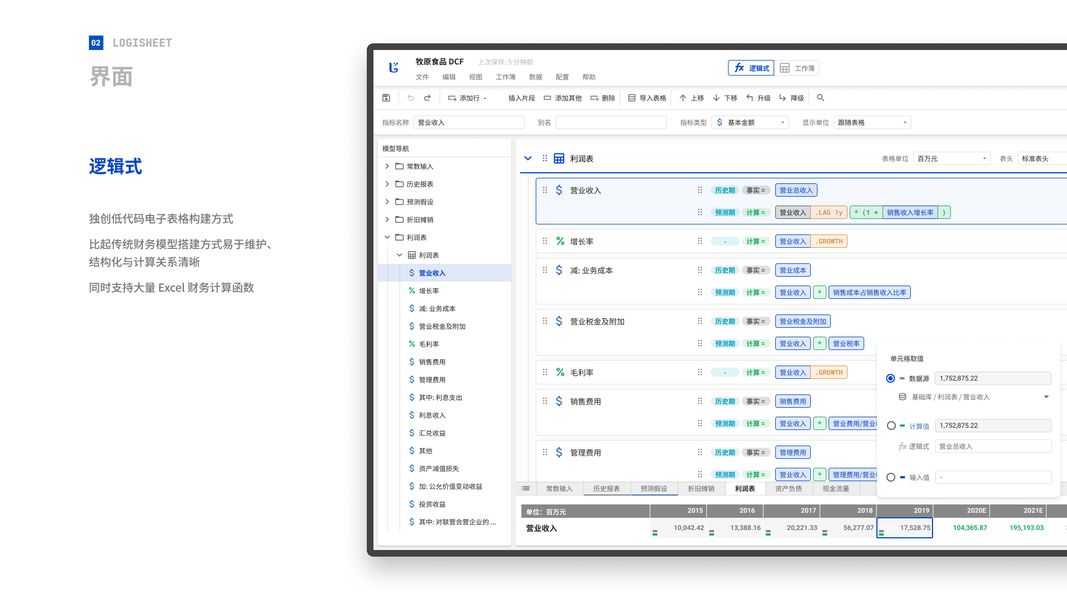
Task: Click the 插入片段 button
Action: coord(521,98)
